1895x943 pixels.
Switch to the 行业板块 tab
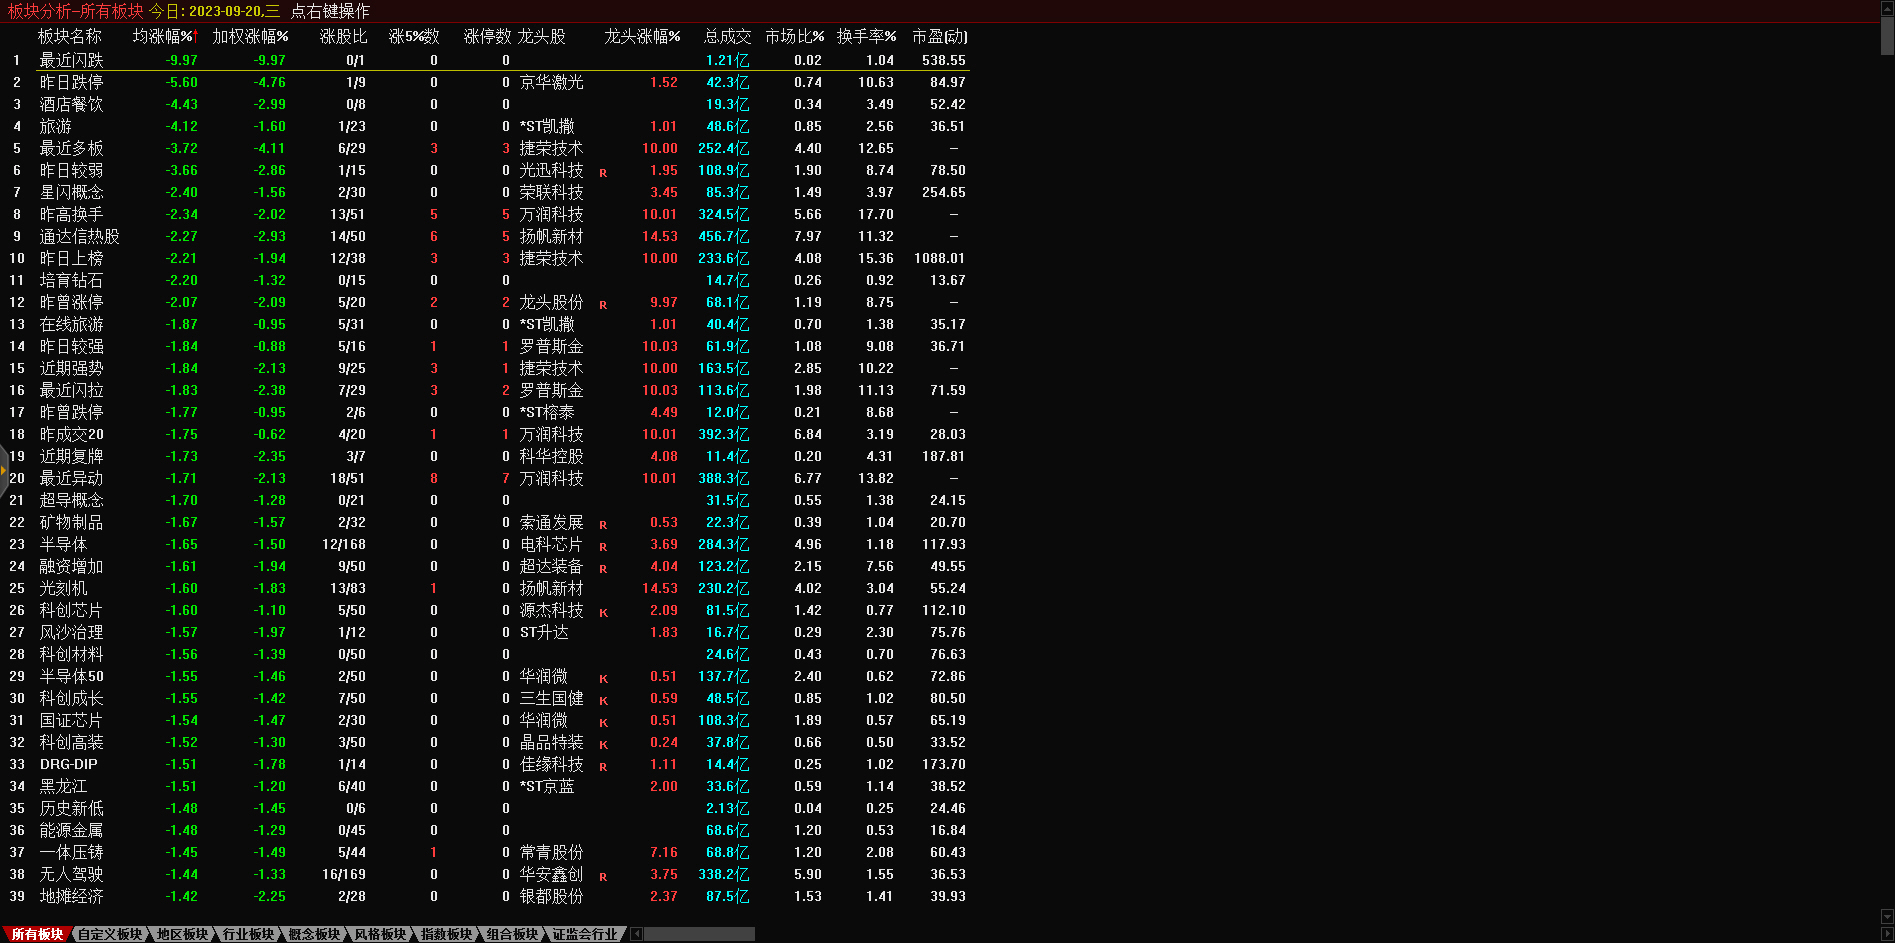(x=248, y=934)
